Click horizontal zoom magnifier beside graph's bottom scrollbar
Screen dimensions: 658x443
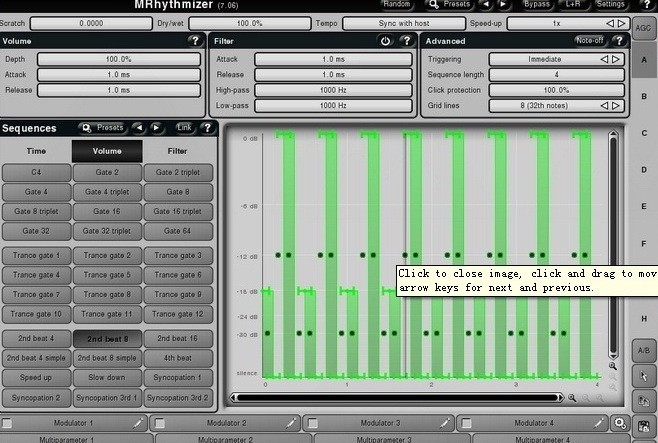572,397
